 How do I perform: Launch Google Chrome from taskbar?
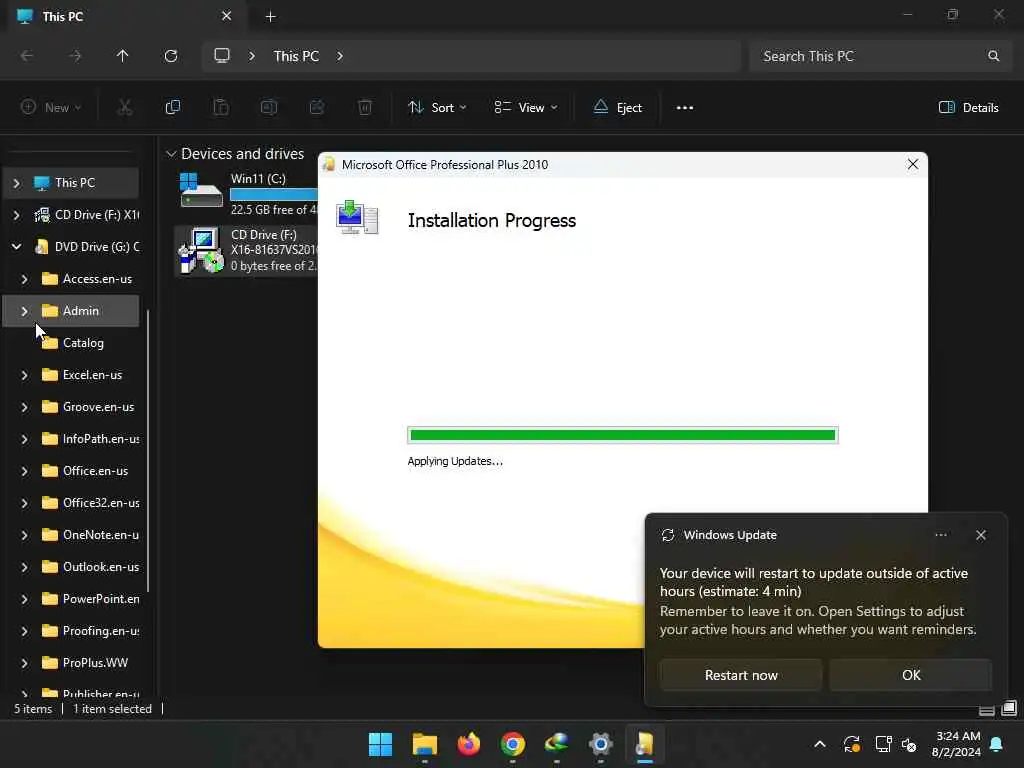(x=513, y=744)
